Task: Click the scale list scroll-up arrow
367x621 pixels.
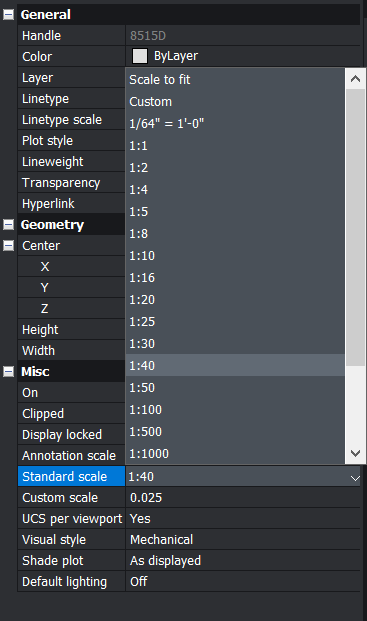Action: coord(355,78)
